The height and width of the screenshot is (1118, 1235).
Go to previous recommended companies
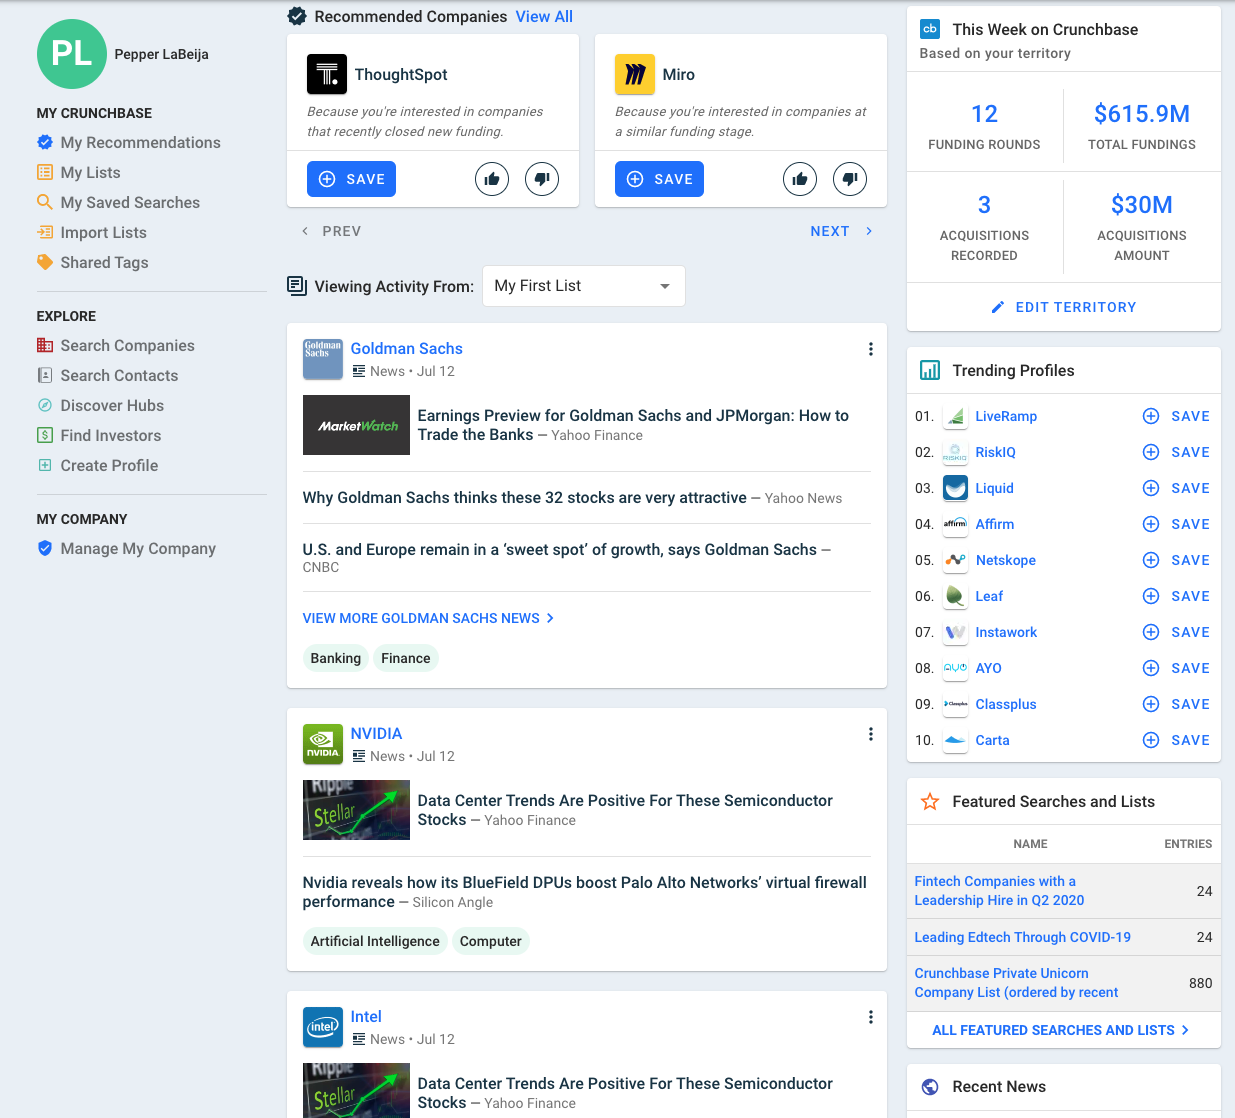pyautogui.click(x=331, y=231)
